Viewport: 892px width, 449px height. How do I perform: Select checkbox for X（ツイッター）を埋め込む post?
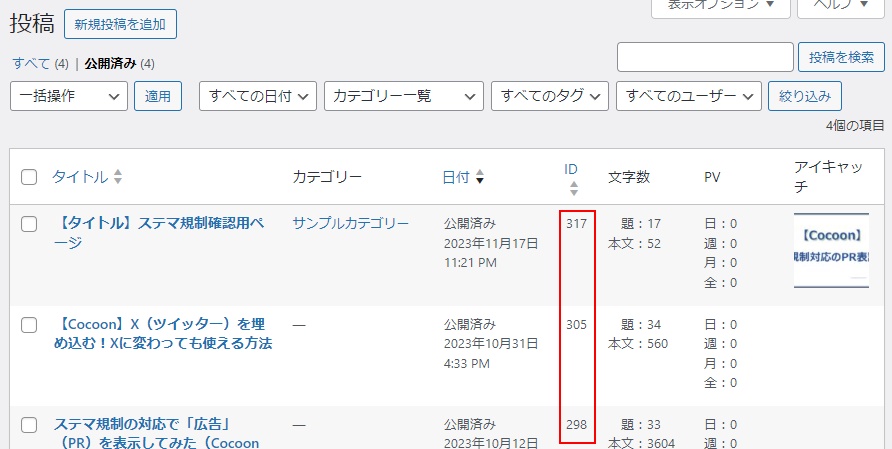pyautogui.click(x=29, y=325)
